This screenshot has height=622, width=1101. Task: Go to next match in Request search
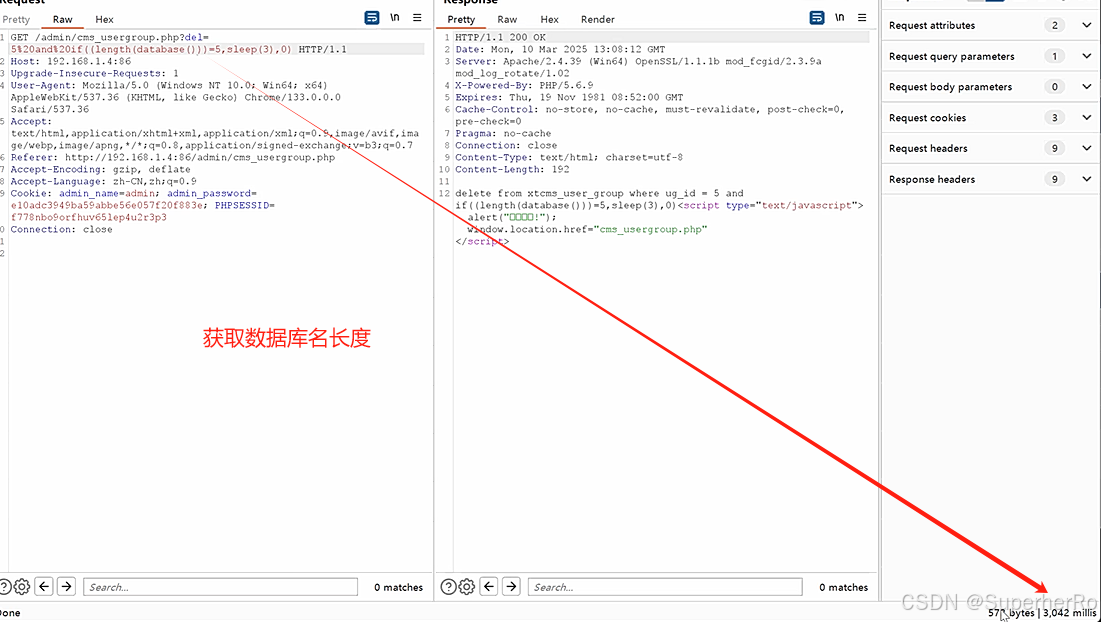[x=67, y=586]
